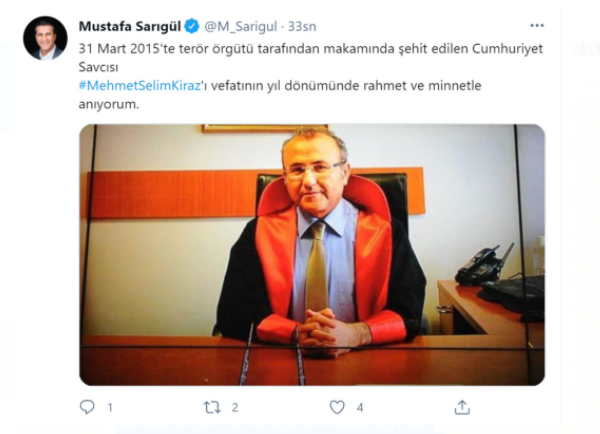
Task: Open the three-dot more options menu
Action: [x=537, y=25]
